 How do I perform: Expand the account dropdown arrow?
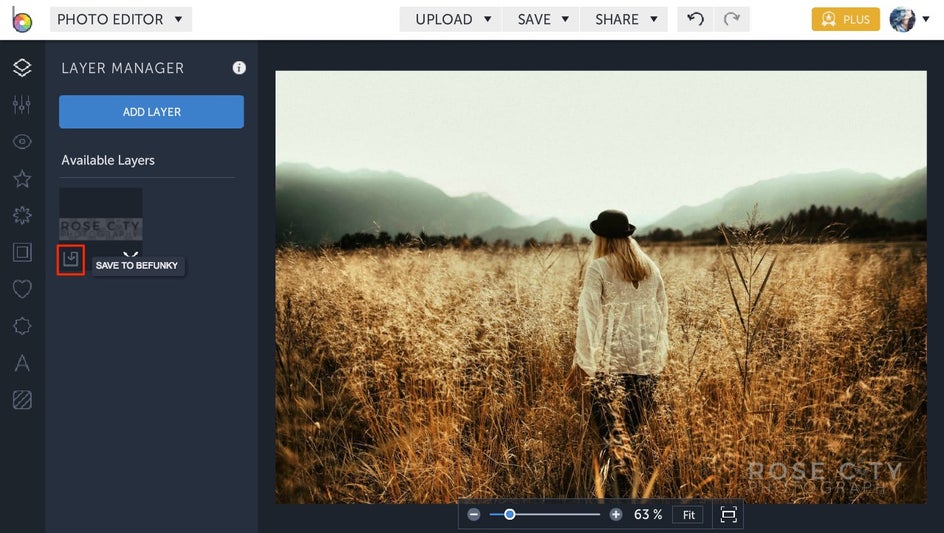point(926,19)
